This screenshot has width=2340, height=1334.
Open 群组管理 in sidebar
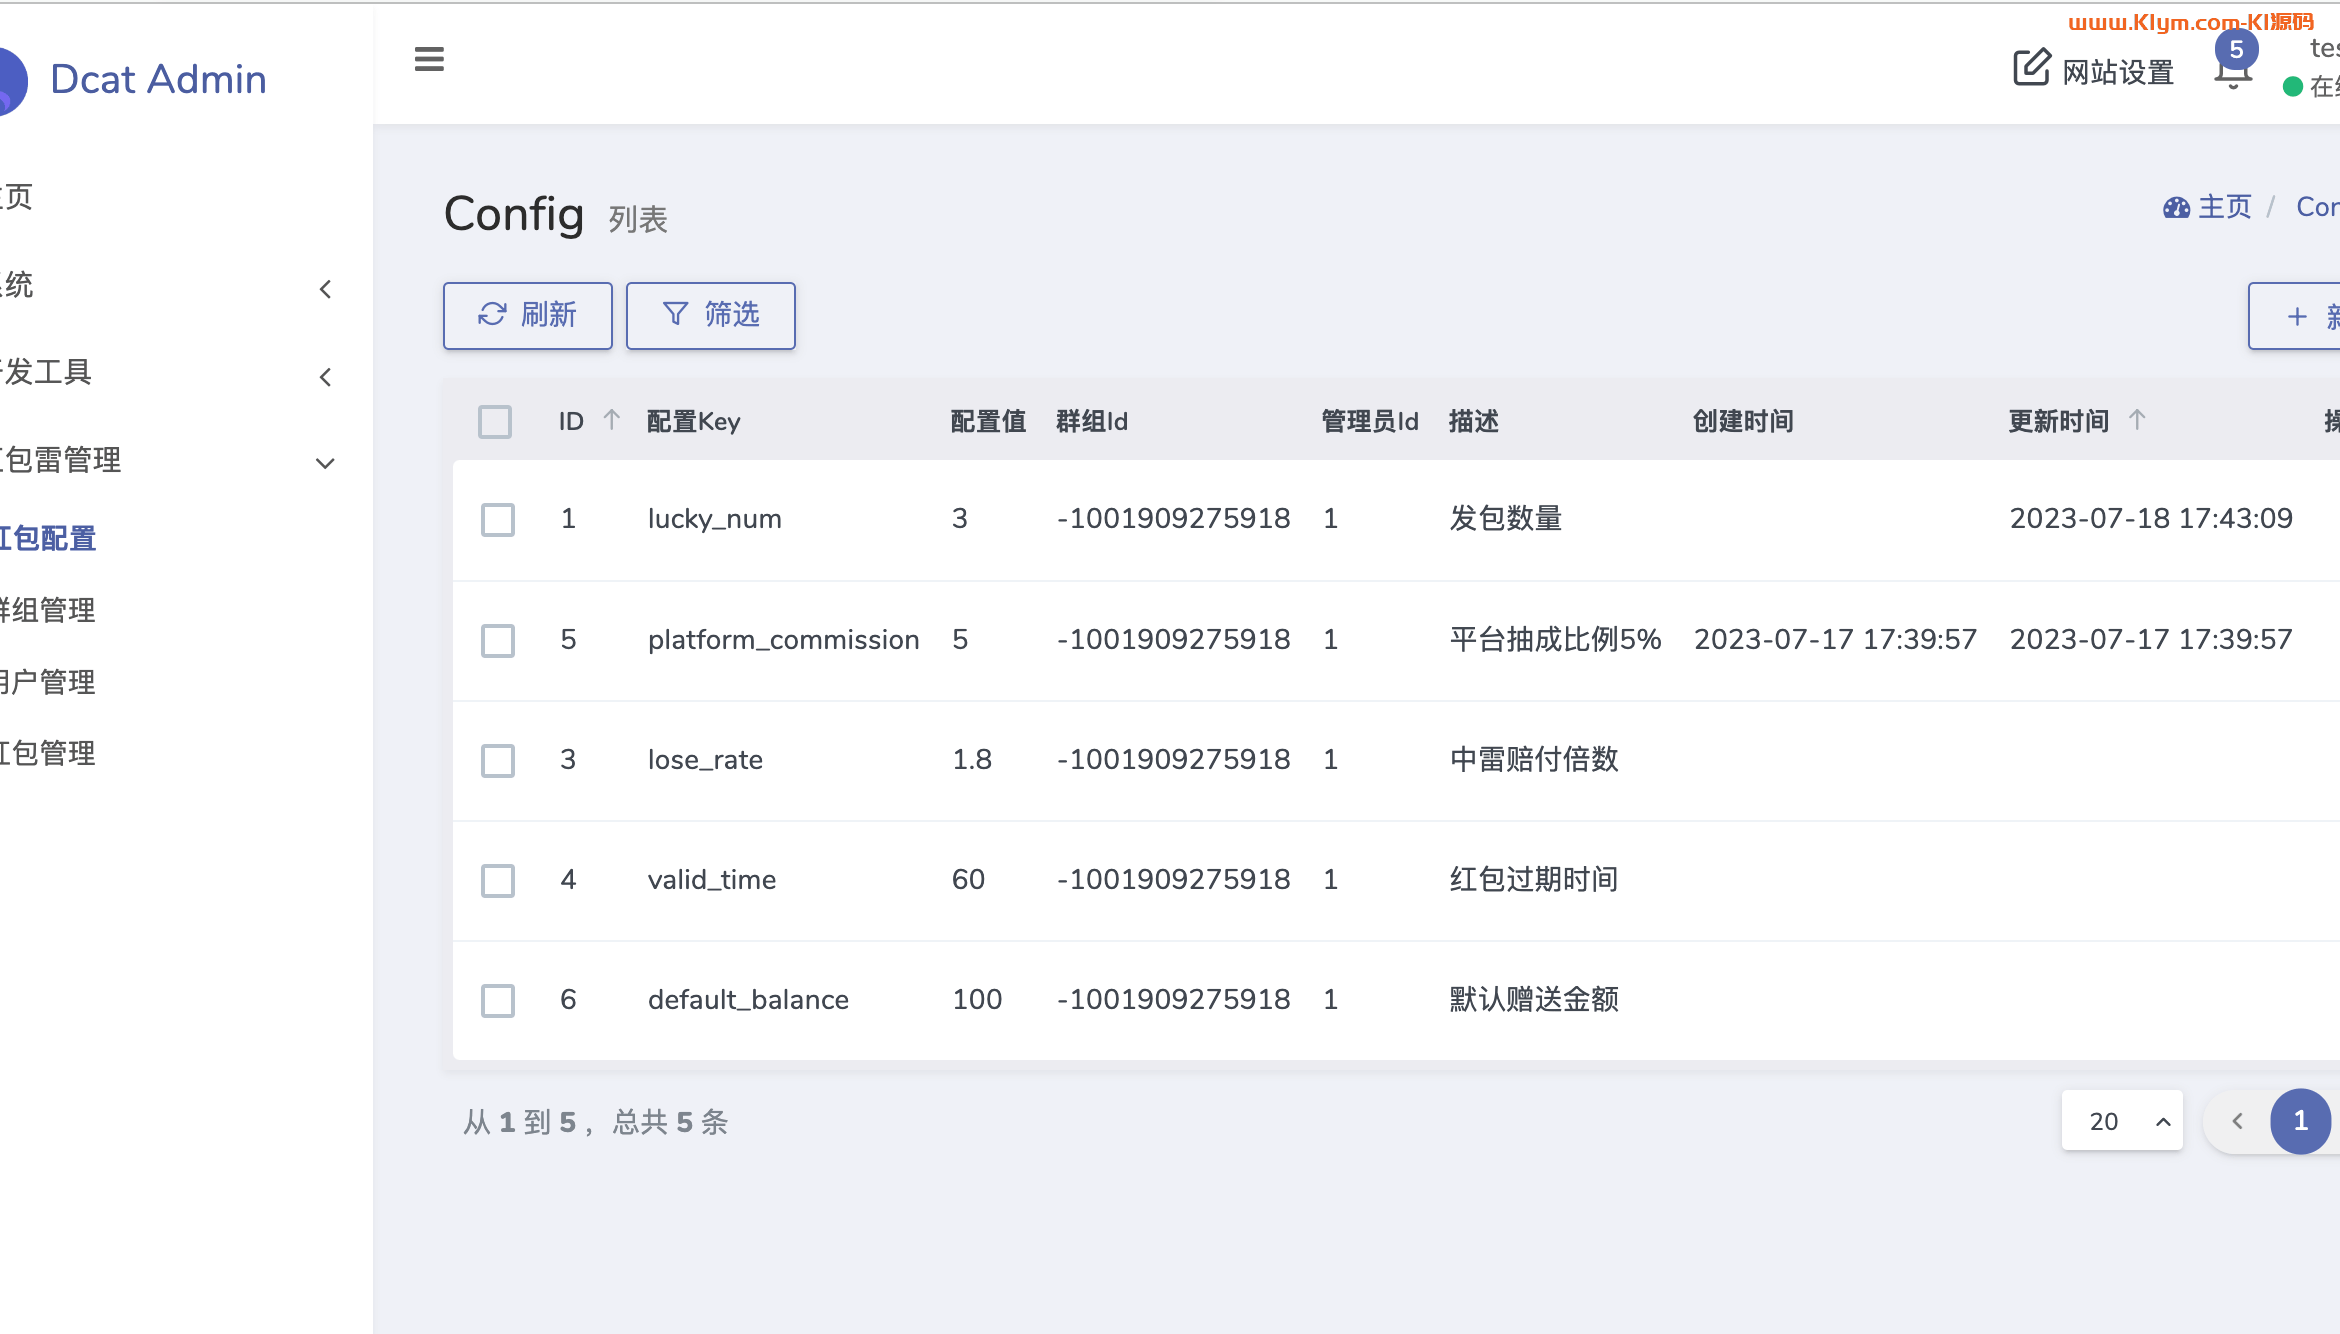pos(48,610)
